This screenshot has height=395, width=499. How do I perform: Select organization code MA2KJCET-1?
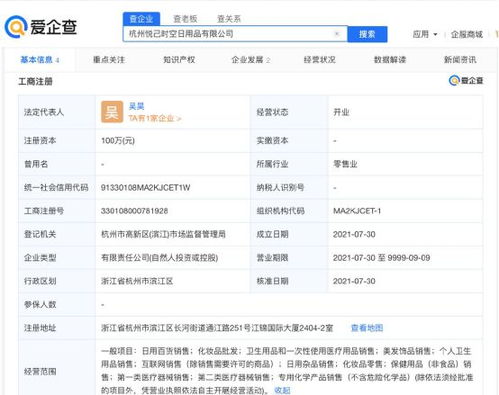357,211
